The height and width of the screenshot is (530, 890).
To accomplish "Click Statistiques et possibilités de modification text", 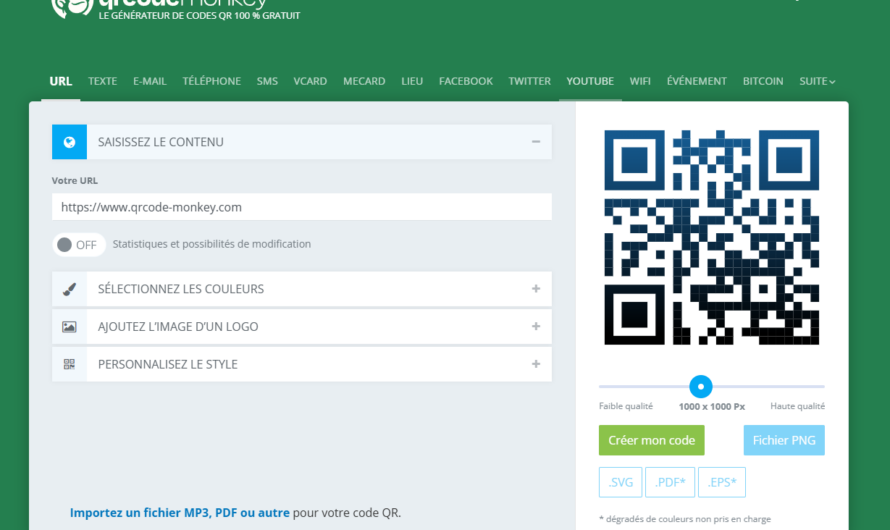I will click(x=212, y=244).
